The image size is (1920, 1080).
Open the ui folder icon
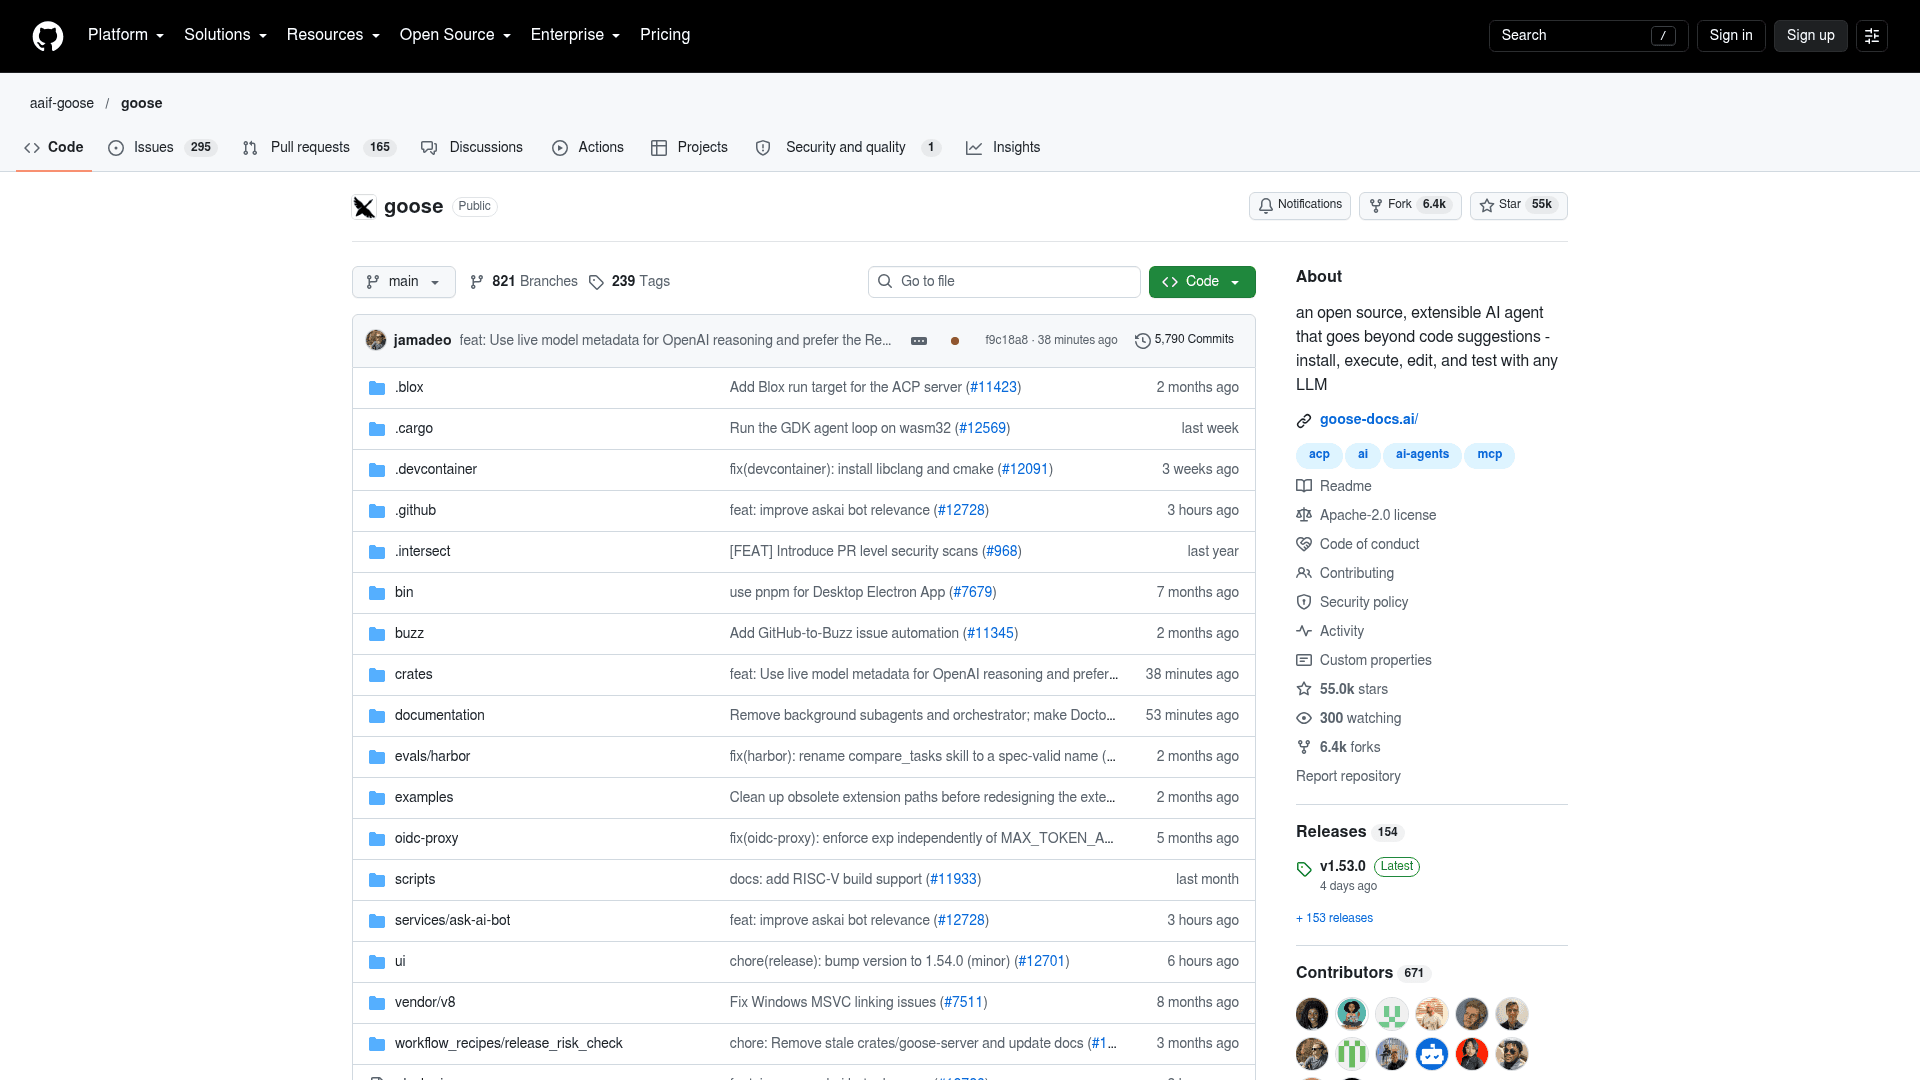[377, 962]
